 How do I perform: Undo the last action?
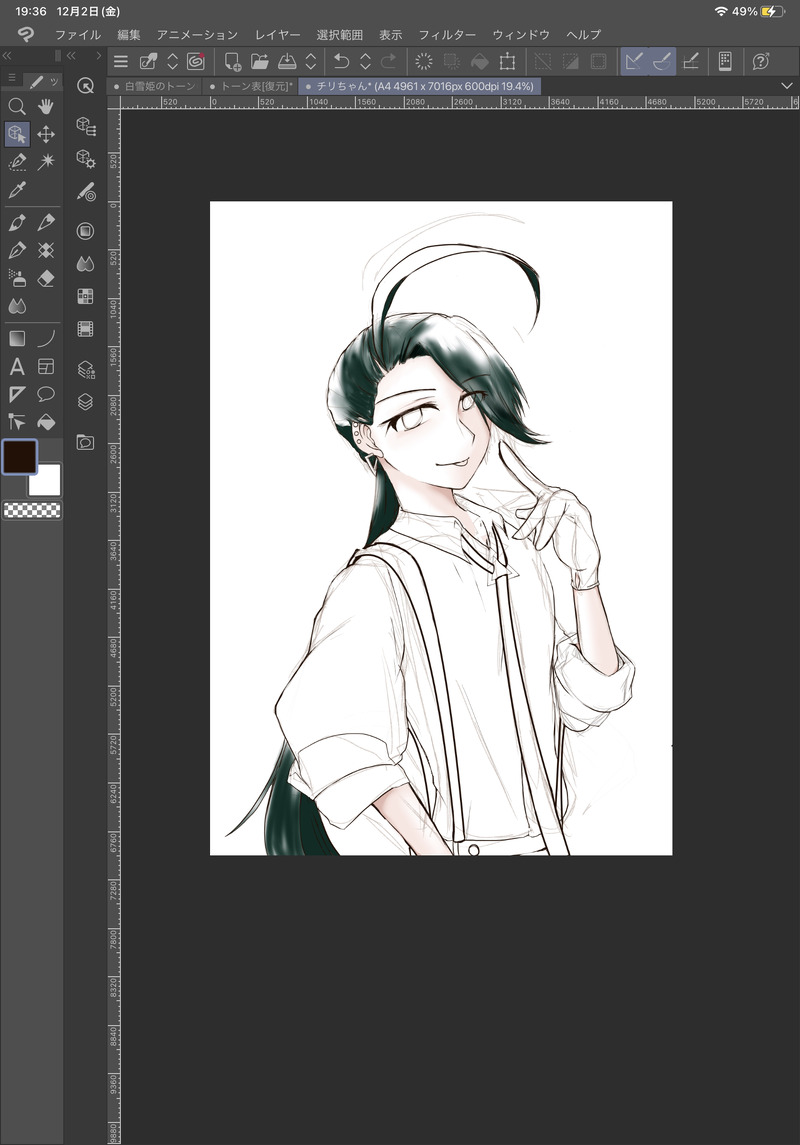(342, 61)
